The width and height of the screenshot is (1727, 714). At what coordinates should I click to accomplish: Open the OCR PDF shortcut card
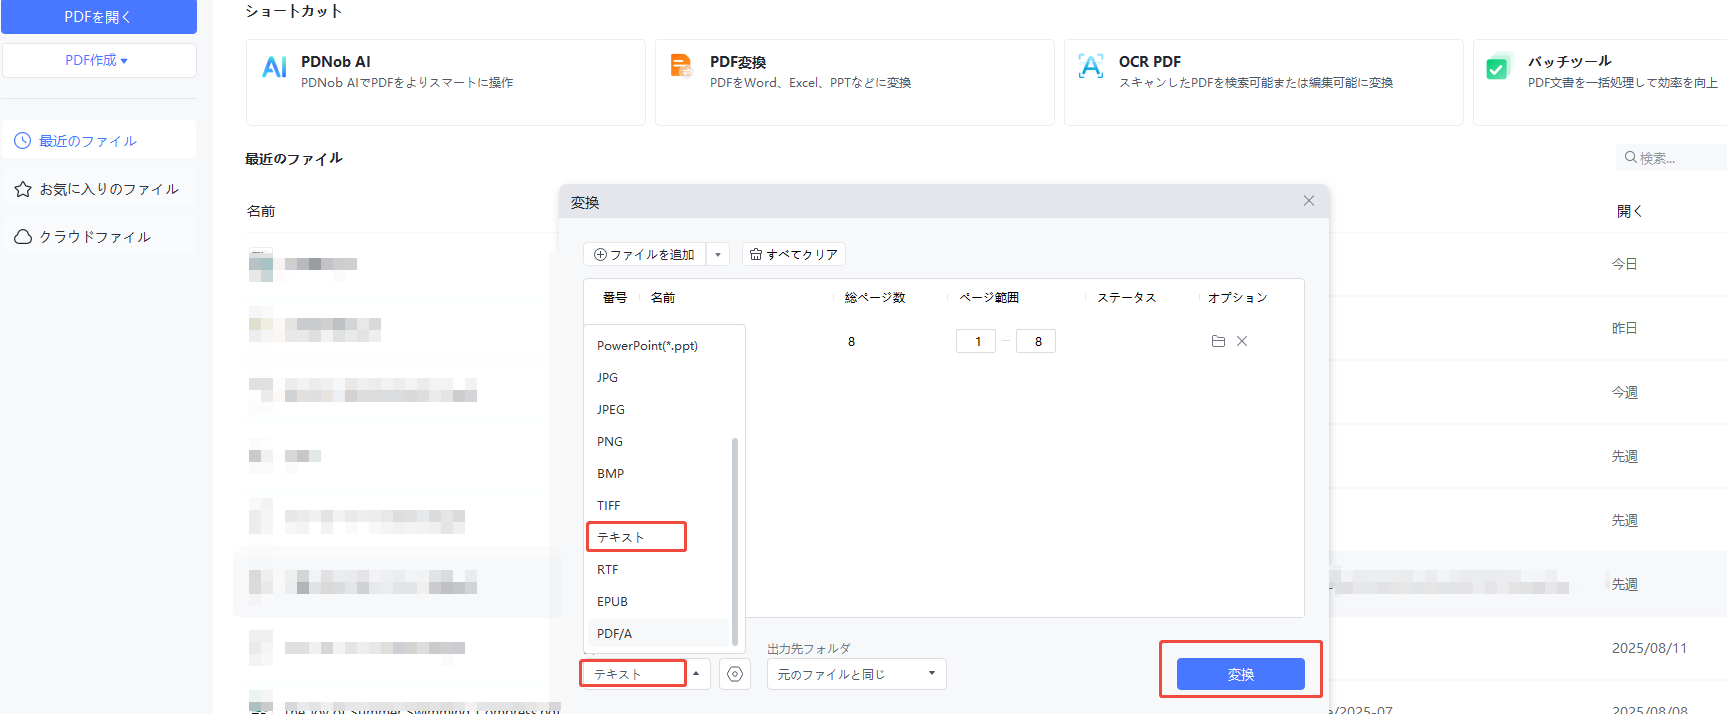coord(1263,82)
